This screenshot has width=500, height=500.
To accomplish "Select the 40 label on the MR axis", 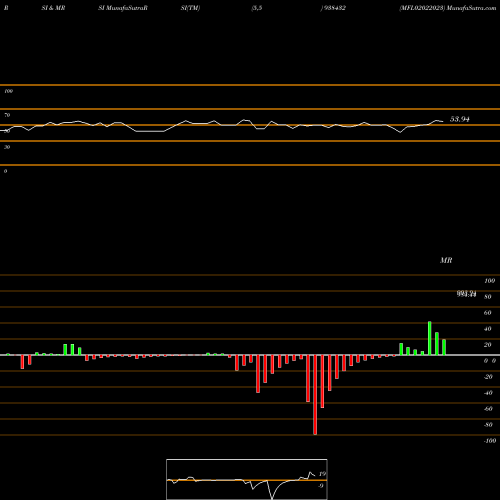I will pyautogui.click(x=488, y=329).
